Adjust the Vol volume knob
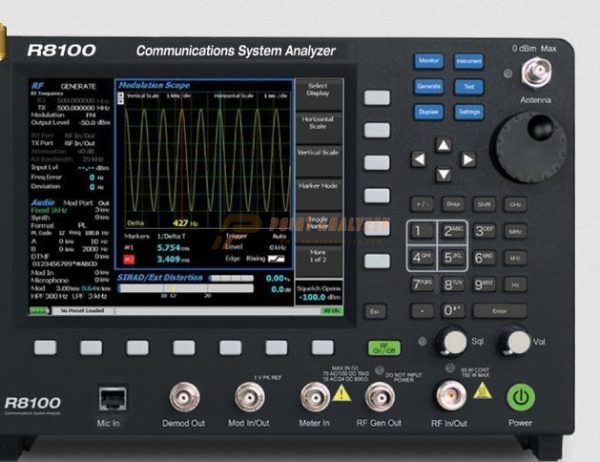This screenshot has height=462, width=600. tap(517, 341)
